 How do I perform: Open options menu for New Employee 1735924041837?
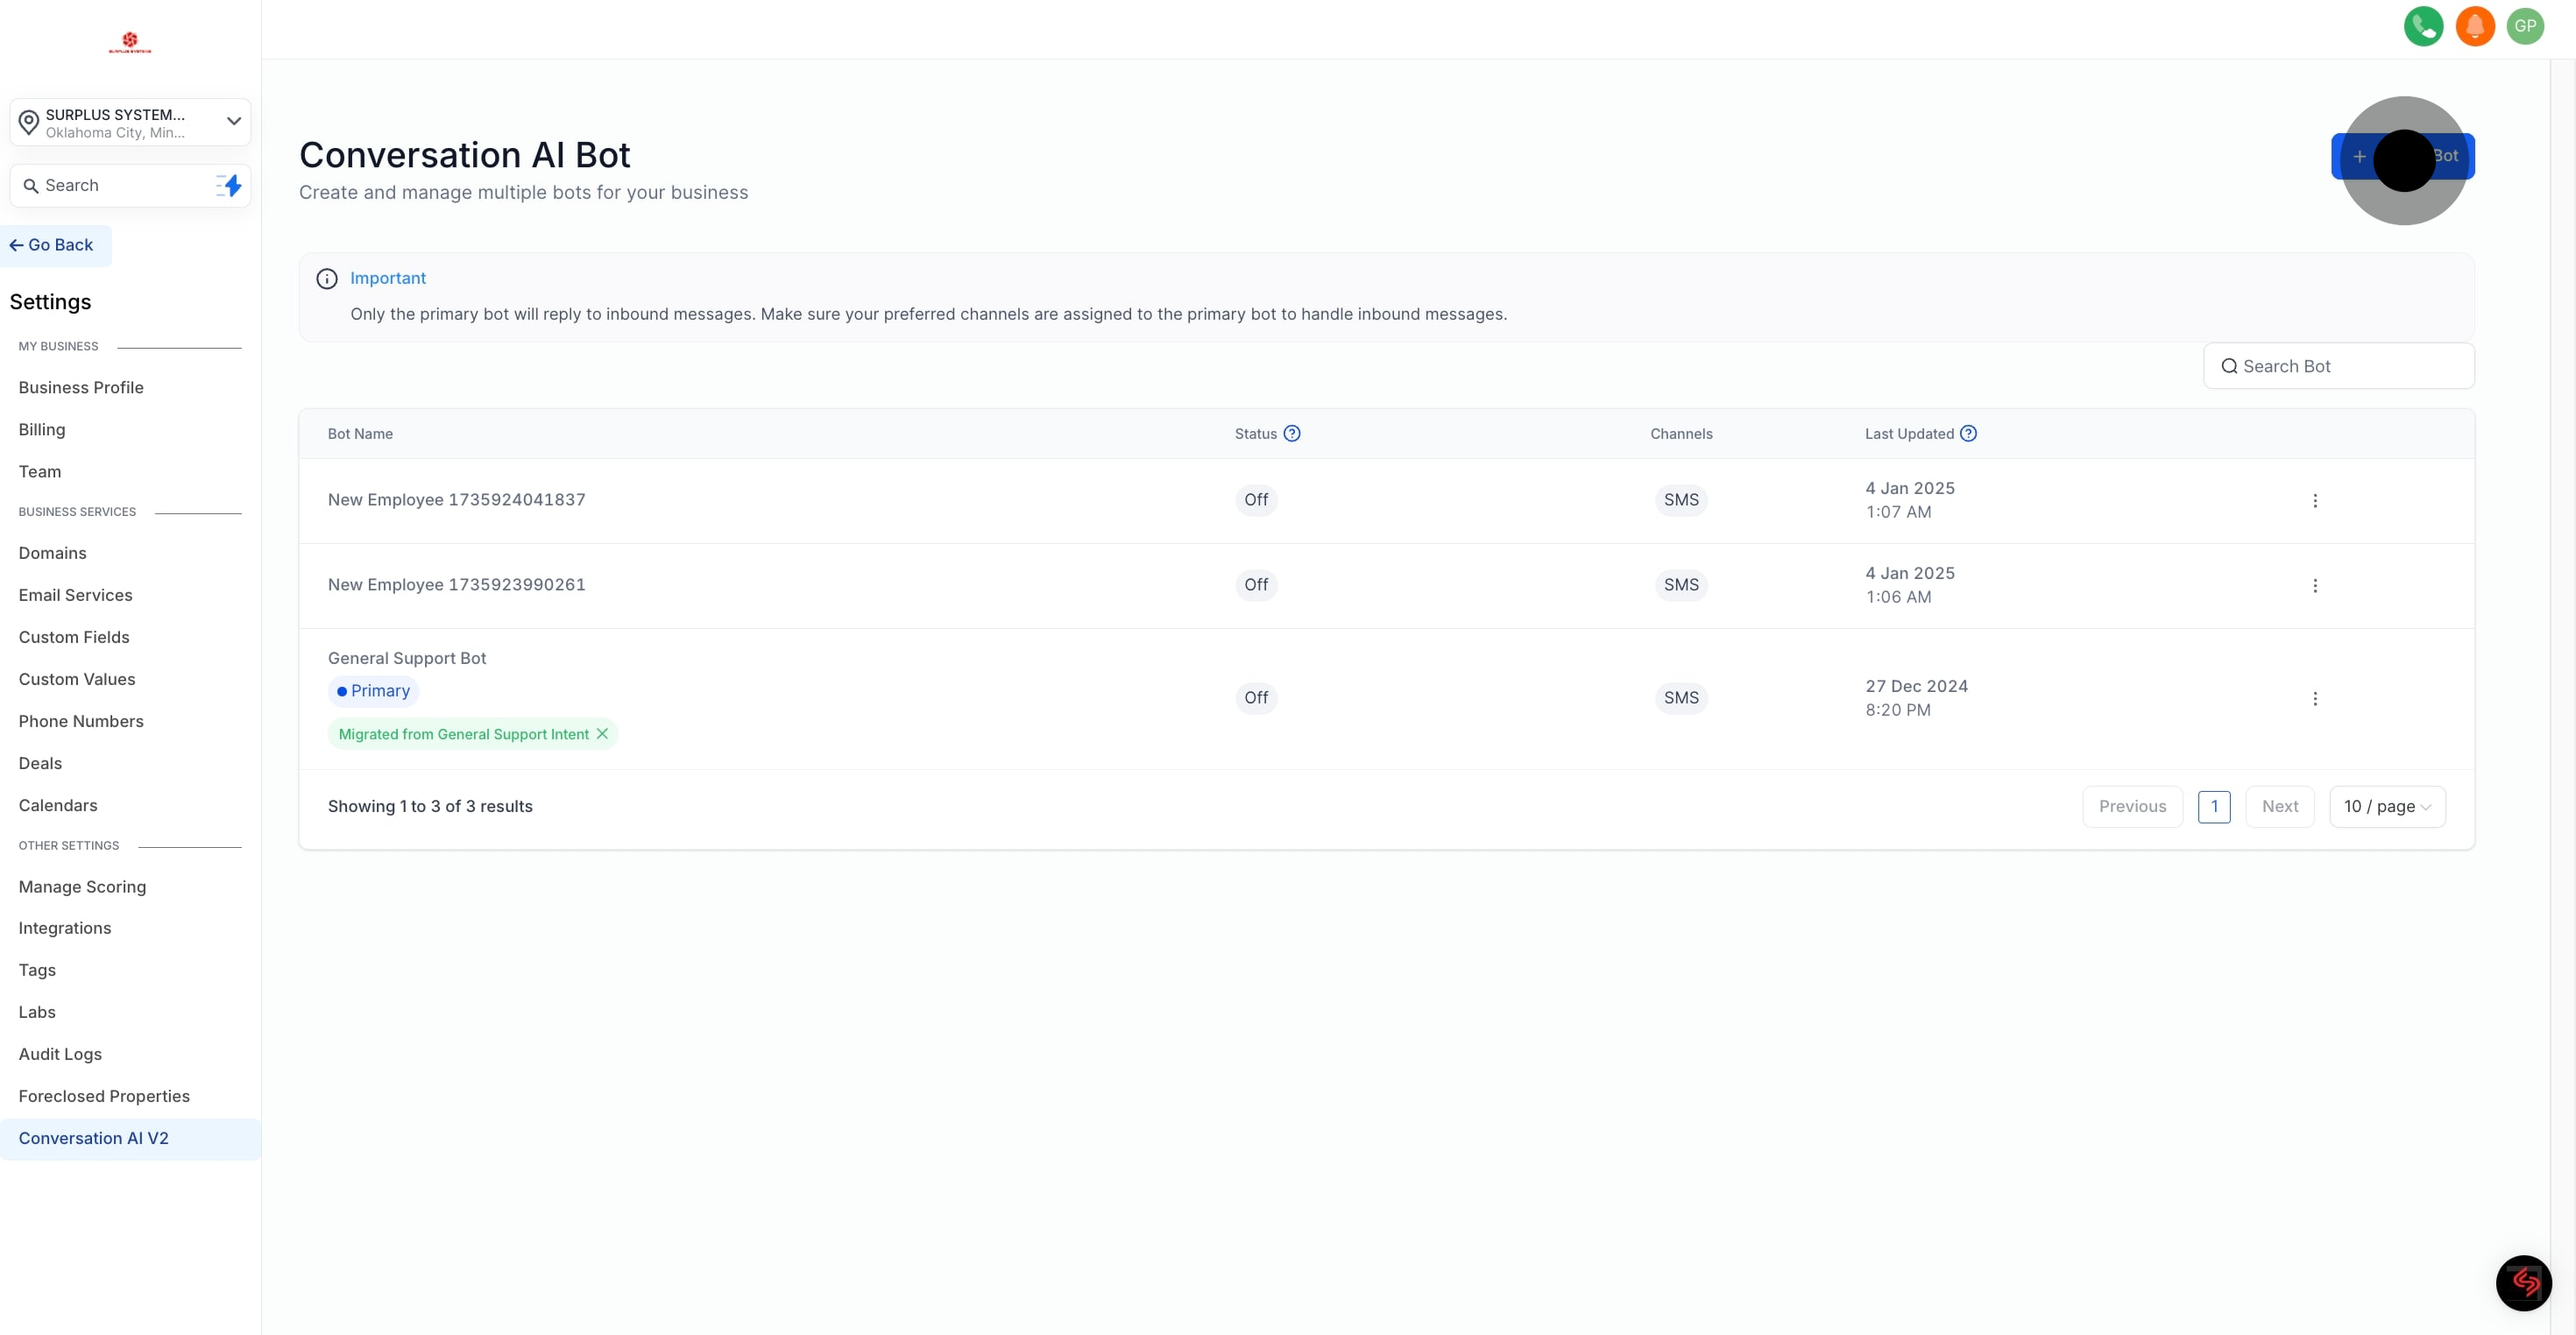coord(2314,500)
